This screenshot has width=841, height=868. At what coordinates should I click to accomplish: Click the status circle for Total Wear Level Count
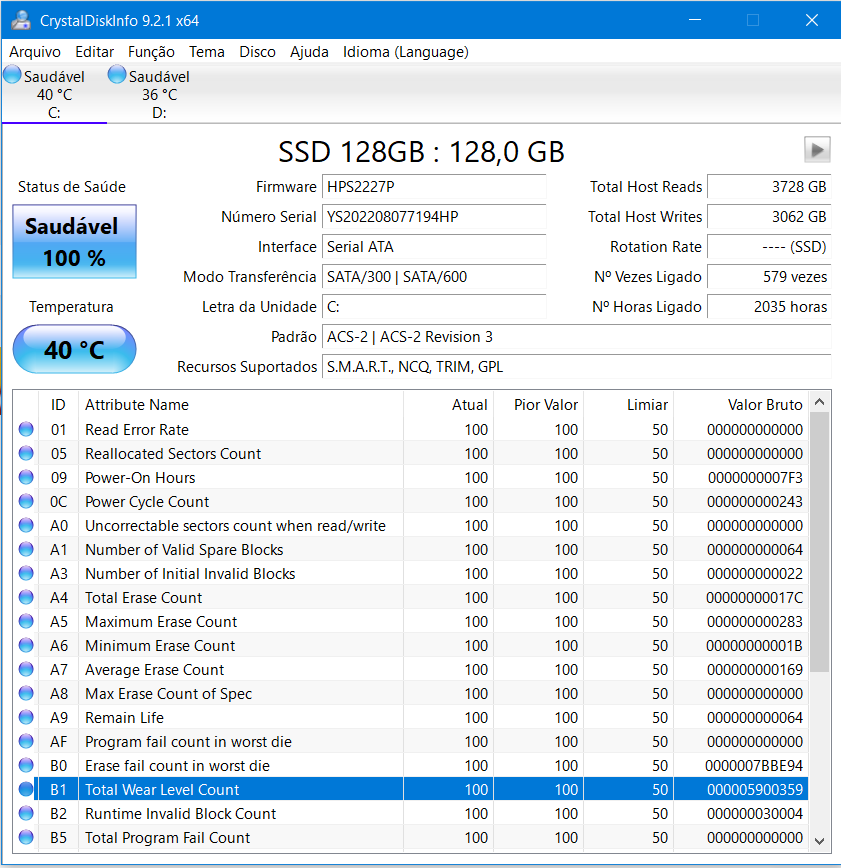click(26, 789)
